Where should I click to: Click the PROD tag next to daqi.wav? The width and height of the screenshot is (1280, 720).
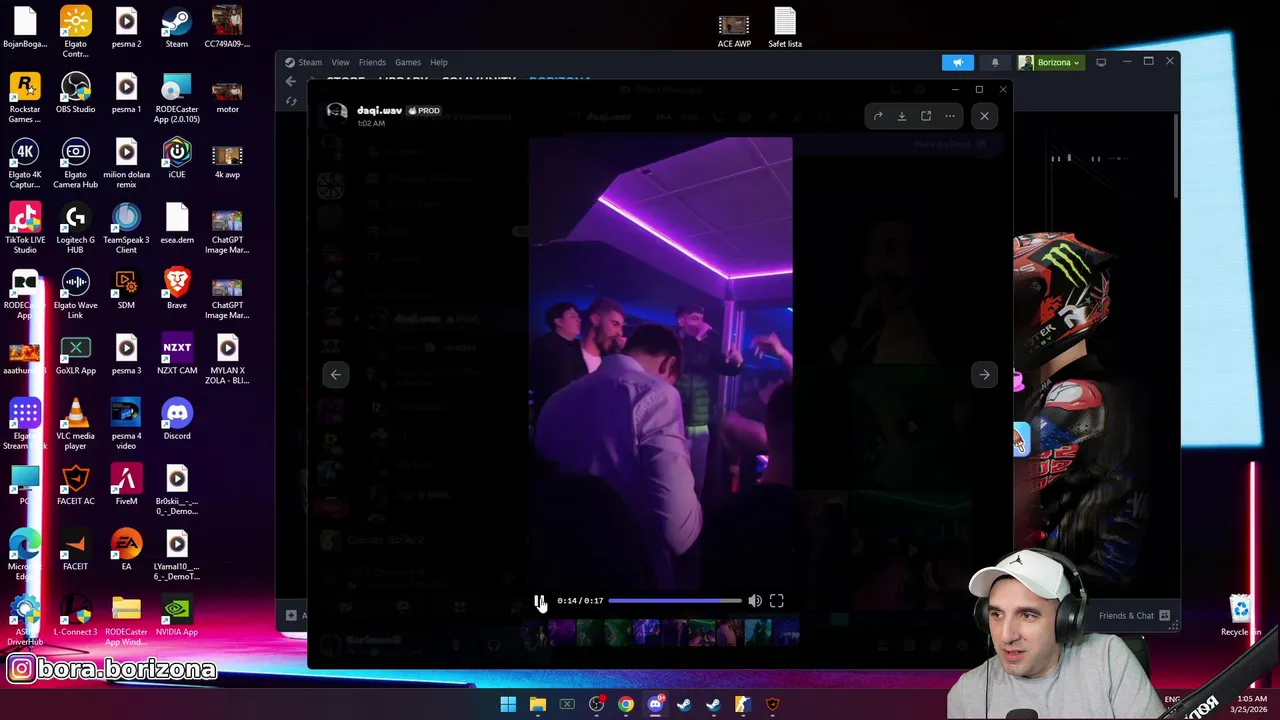424,111
